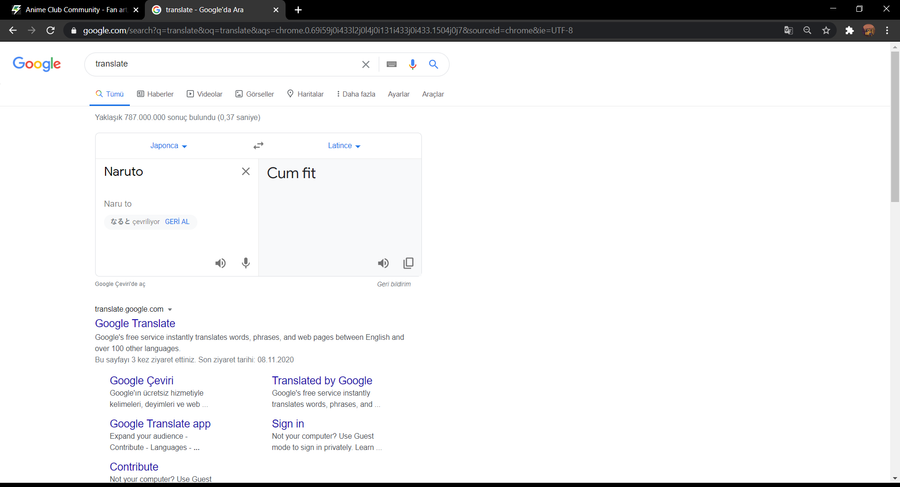900x487 pixels.
Task: Open Google Çeviri'de aç link
Action: [x=120, y=284]
